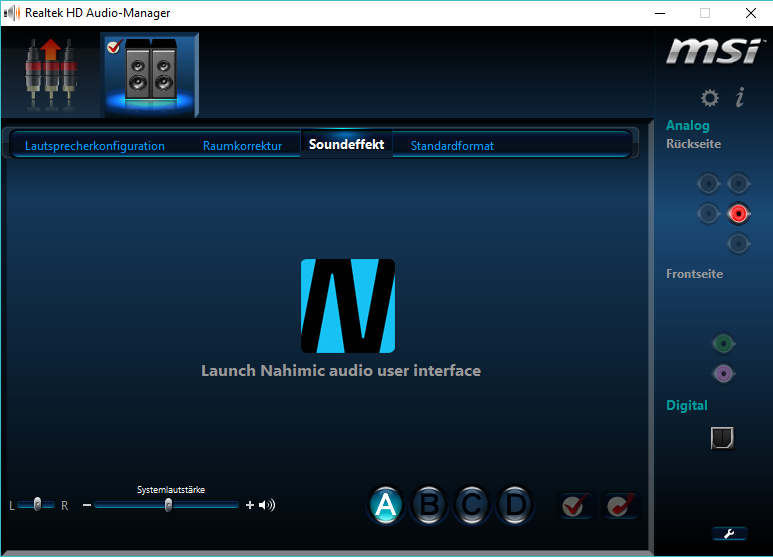Open the Lautsprecherkonfiguration tab
Image resolution: width=773 pixels, height=558 pixels.
[95, 146]
